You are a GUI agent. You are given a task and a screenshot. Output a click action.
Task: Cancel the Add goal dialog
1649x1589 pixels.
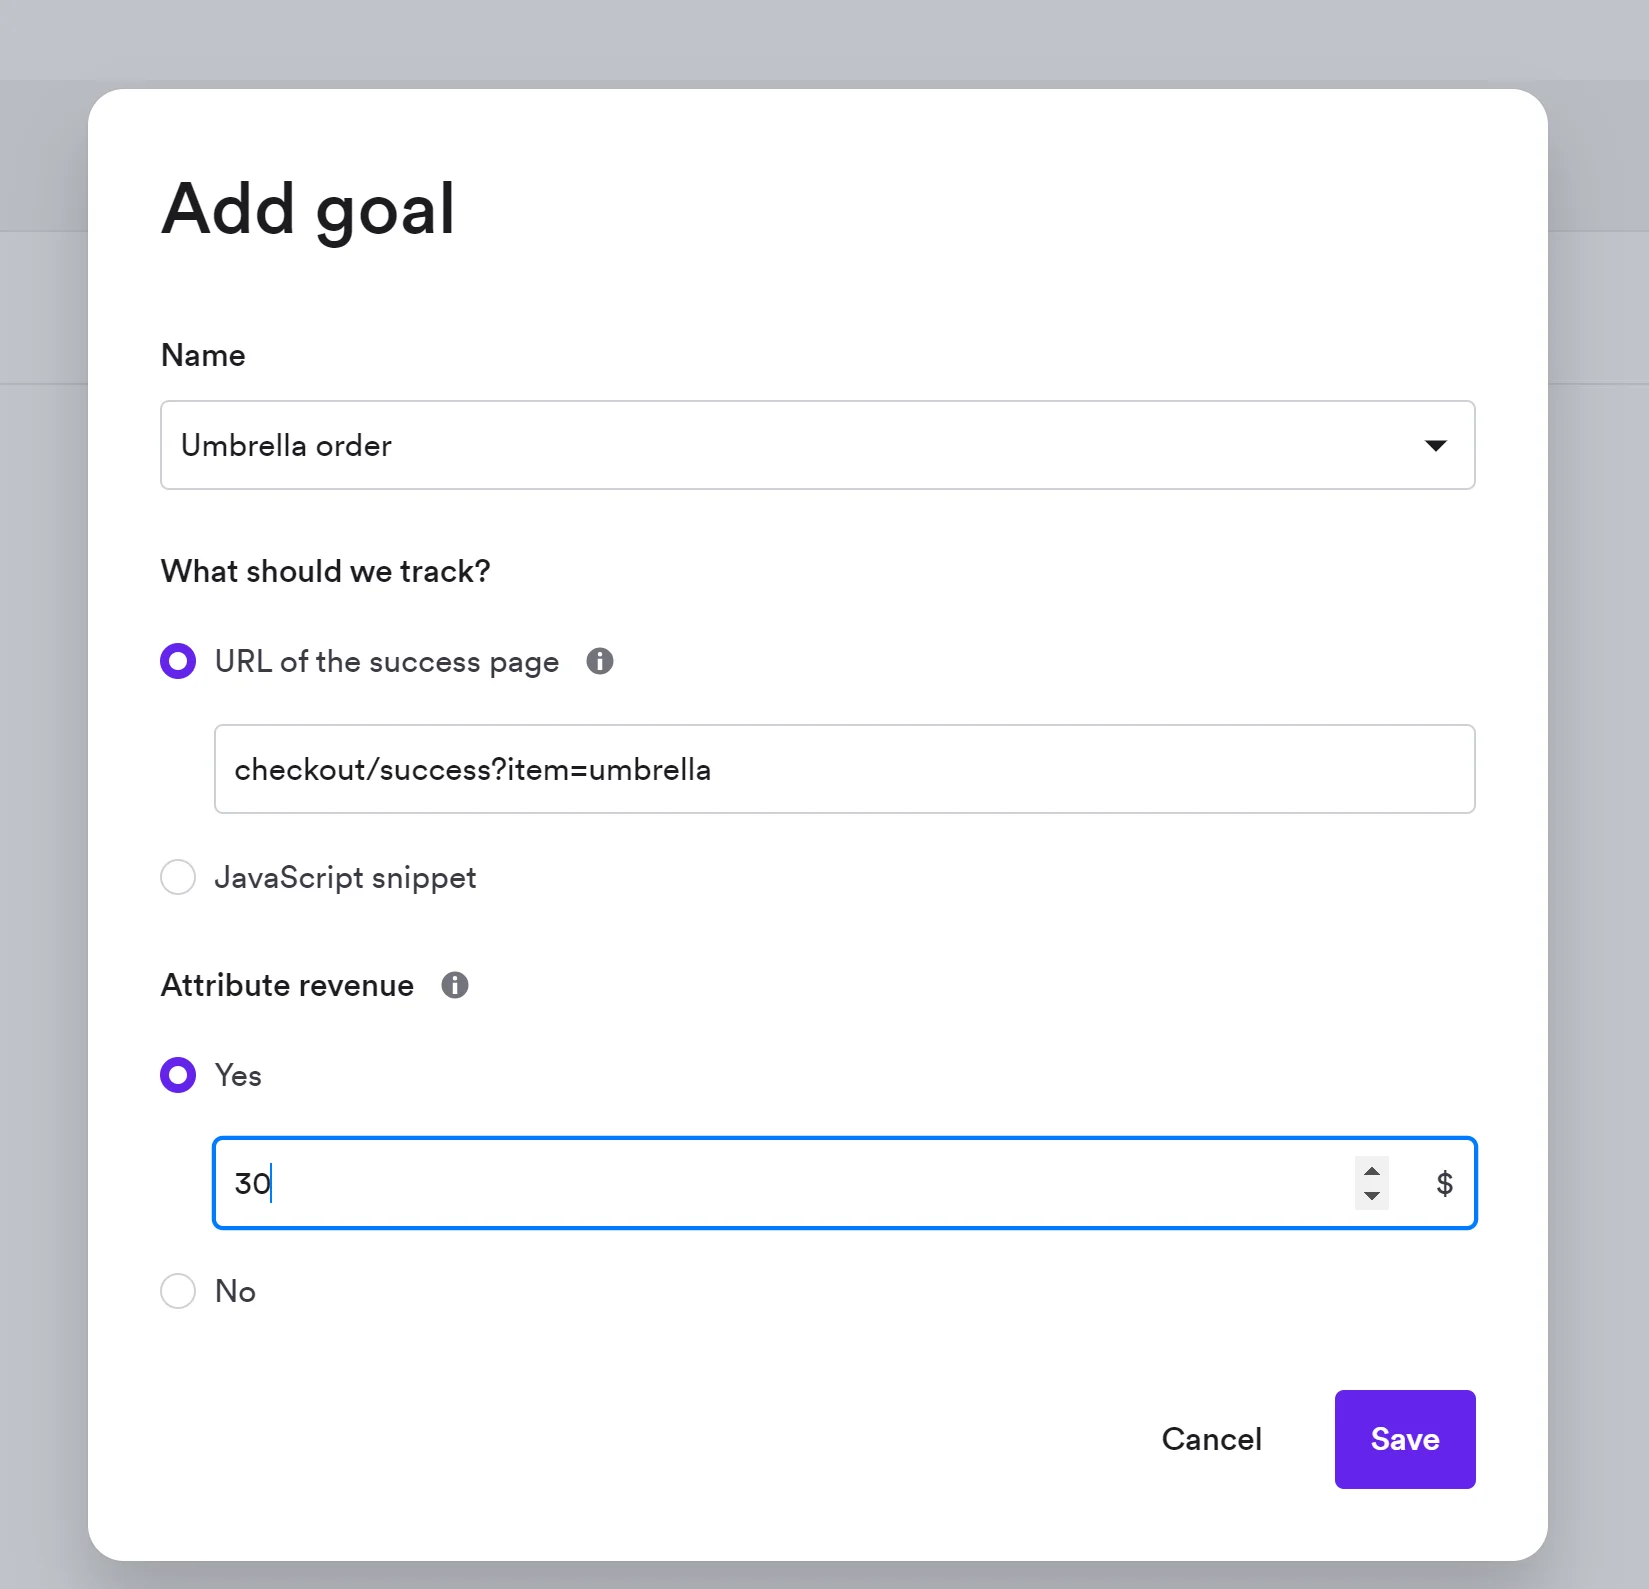(1211, 1439)
